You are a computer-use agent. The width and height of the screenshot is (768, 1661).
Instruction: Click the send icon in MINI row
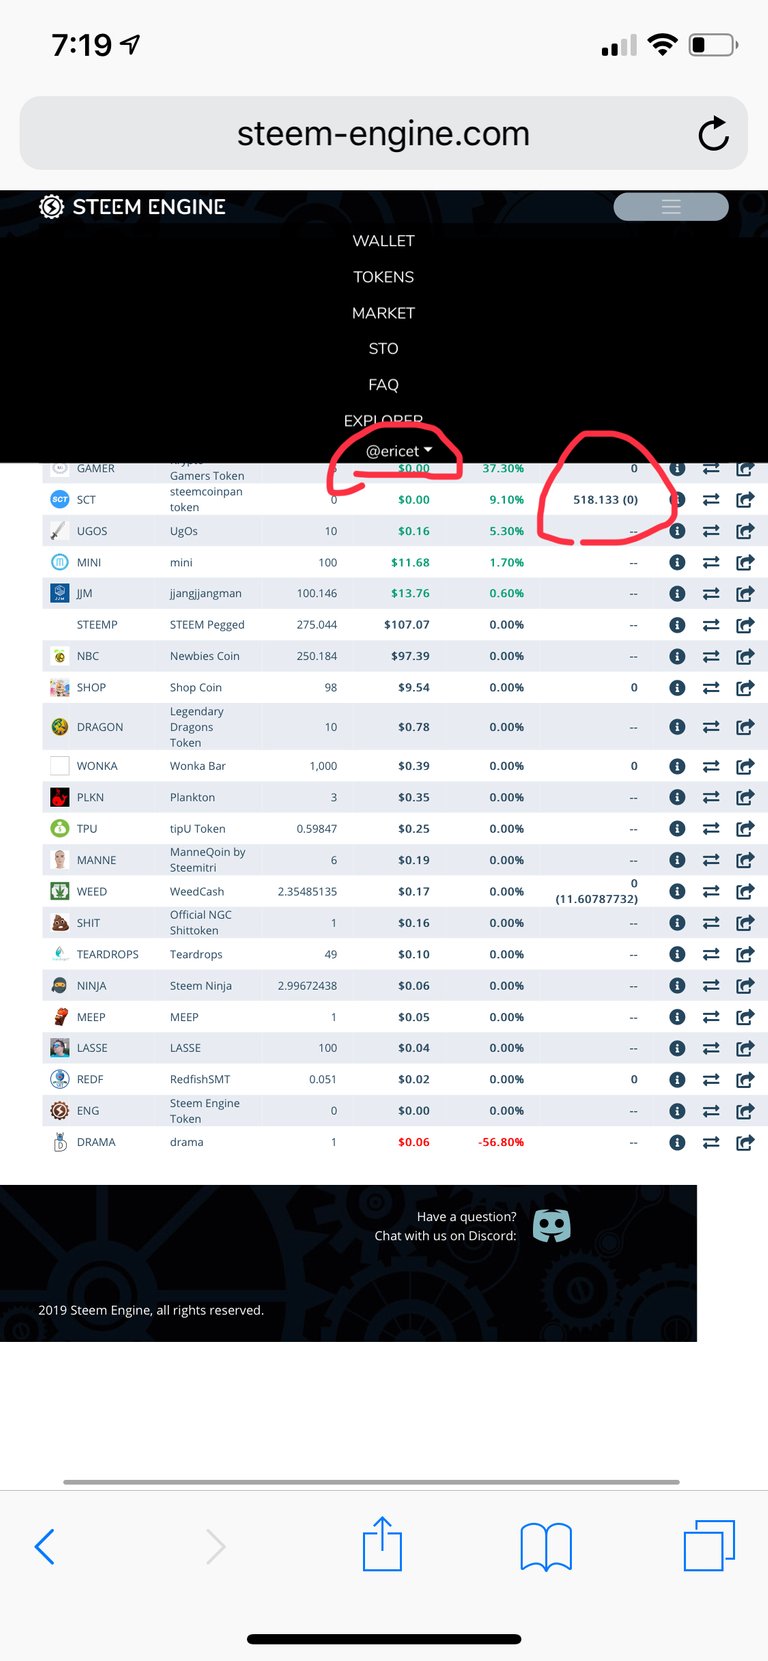pos(745,562)
